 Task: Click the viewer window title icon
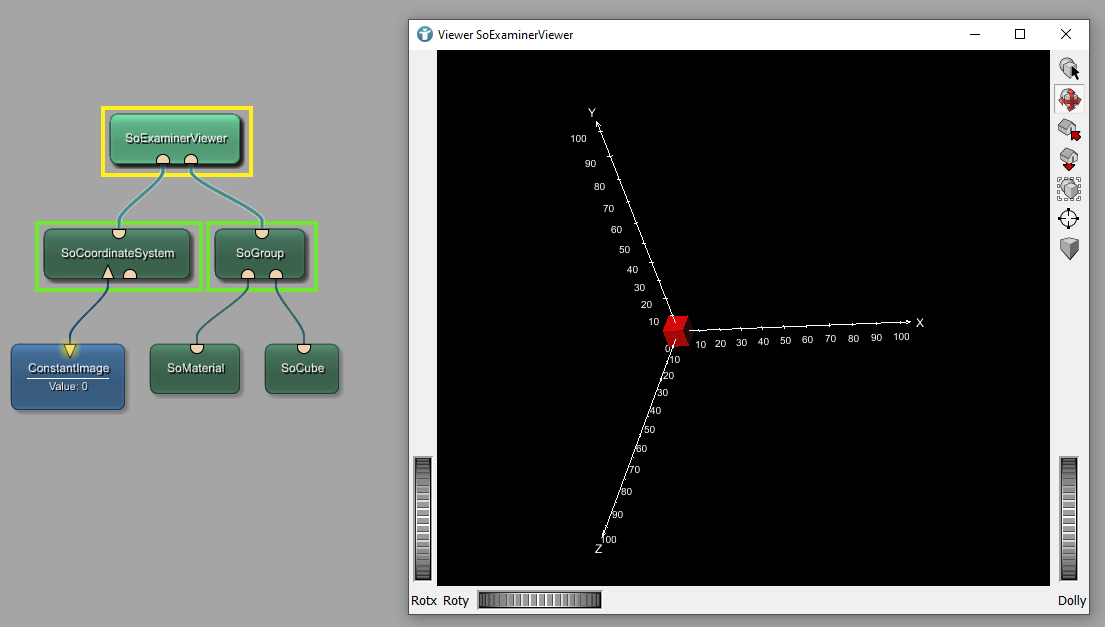[x=425, y=35]
